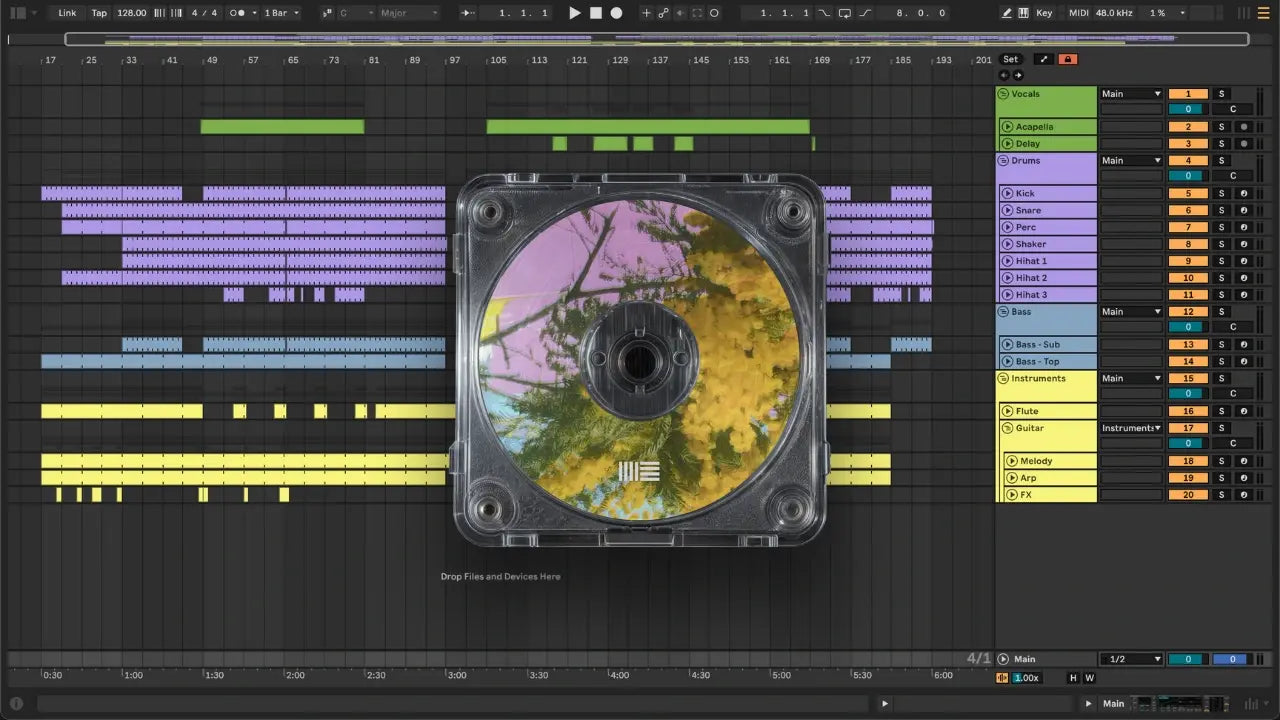Screen dimensions: 1280x720
Task: Click the H height optimize button
Action: 1073,678
